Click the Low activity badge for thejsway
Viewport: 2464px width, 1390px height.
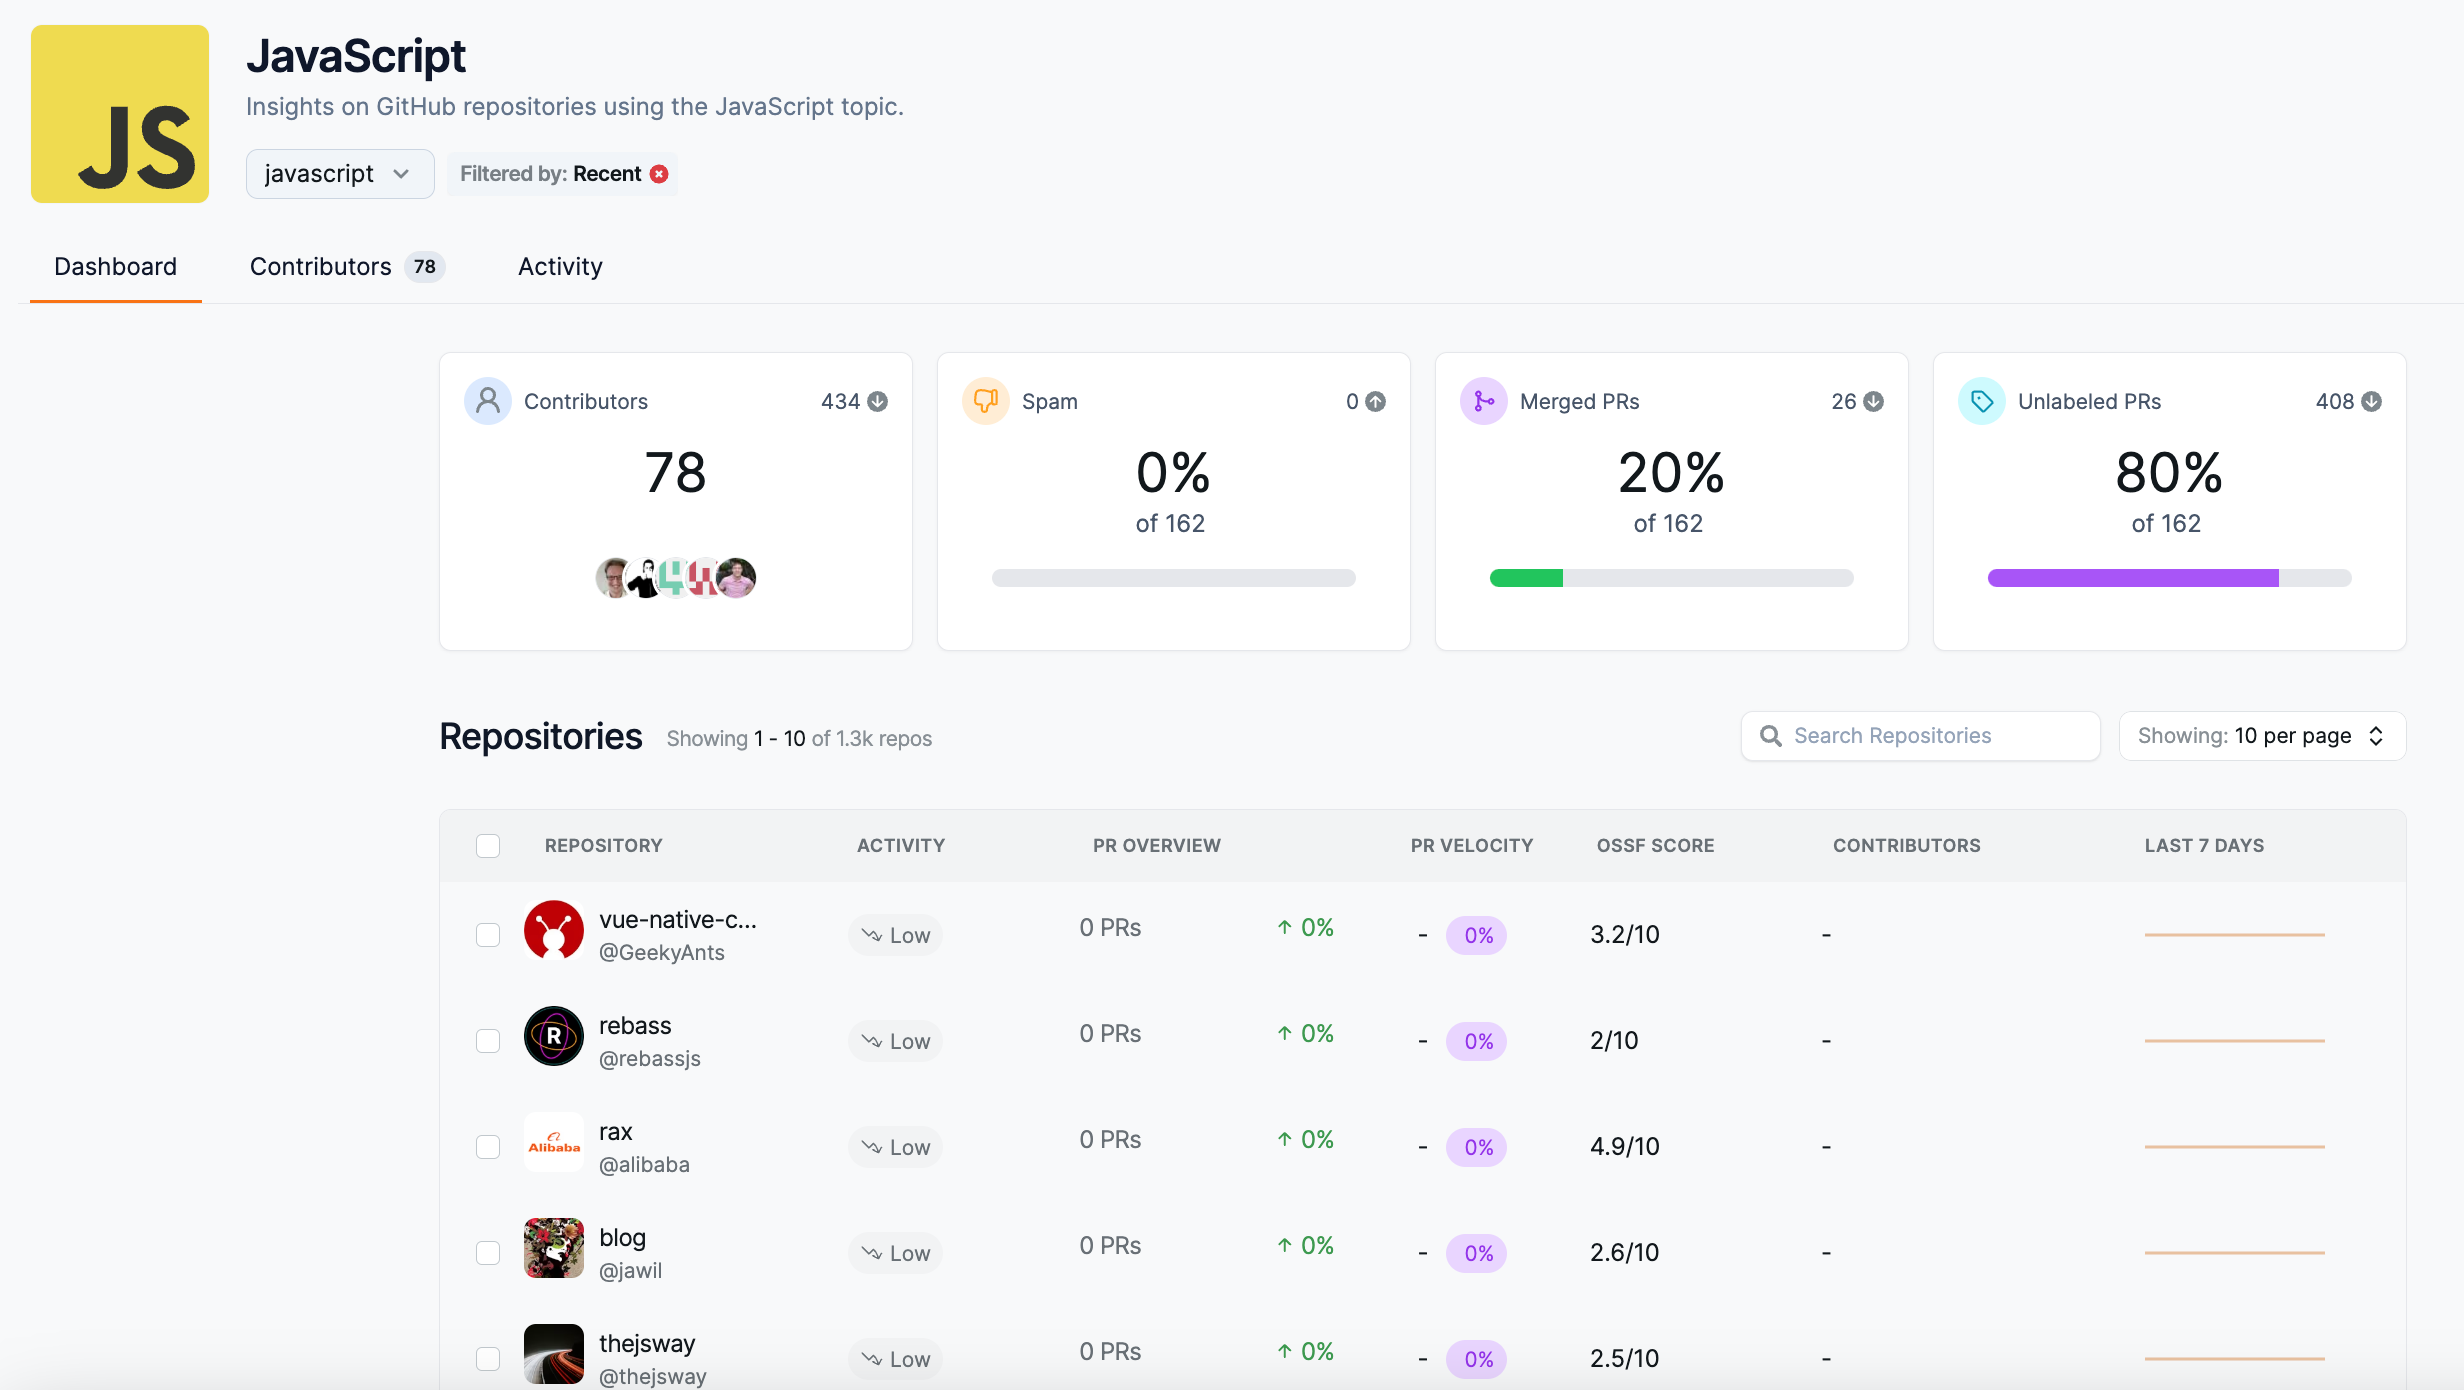click(x=896, y=1359)
